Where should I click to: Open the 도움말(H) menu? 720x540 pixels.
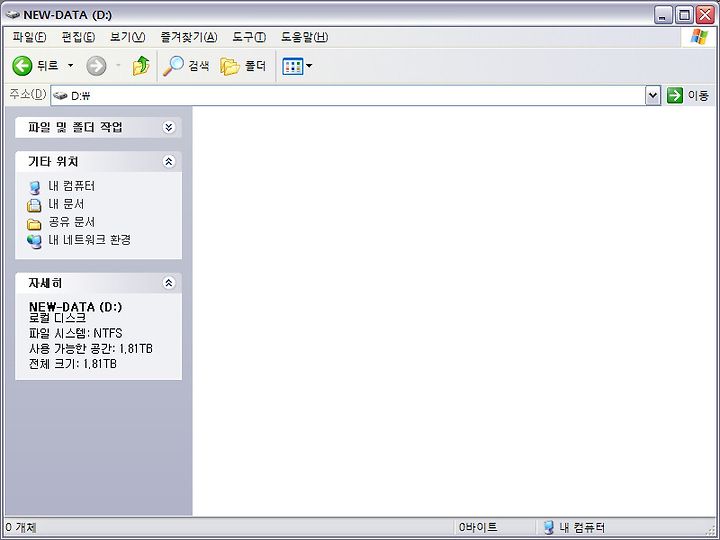point(304,37)
